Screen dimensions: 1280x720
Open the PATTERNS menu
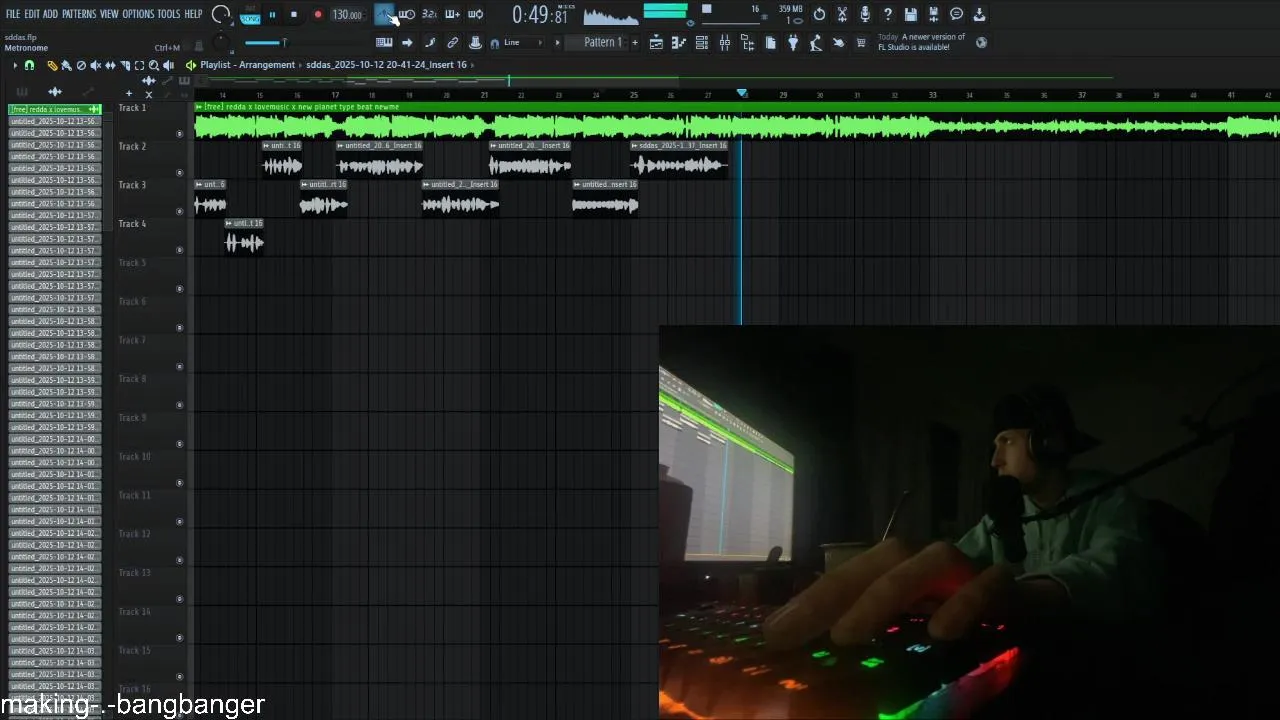pyautogui.click(x=79, y=14)
